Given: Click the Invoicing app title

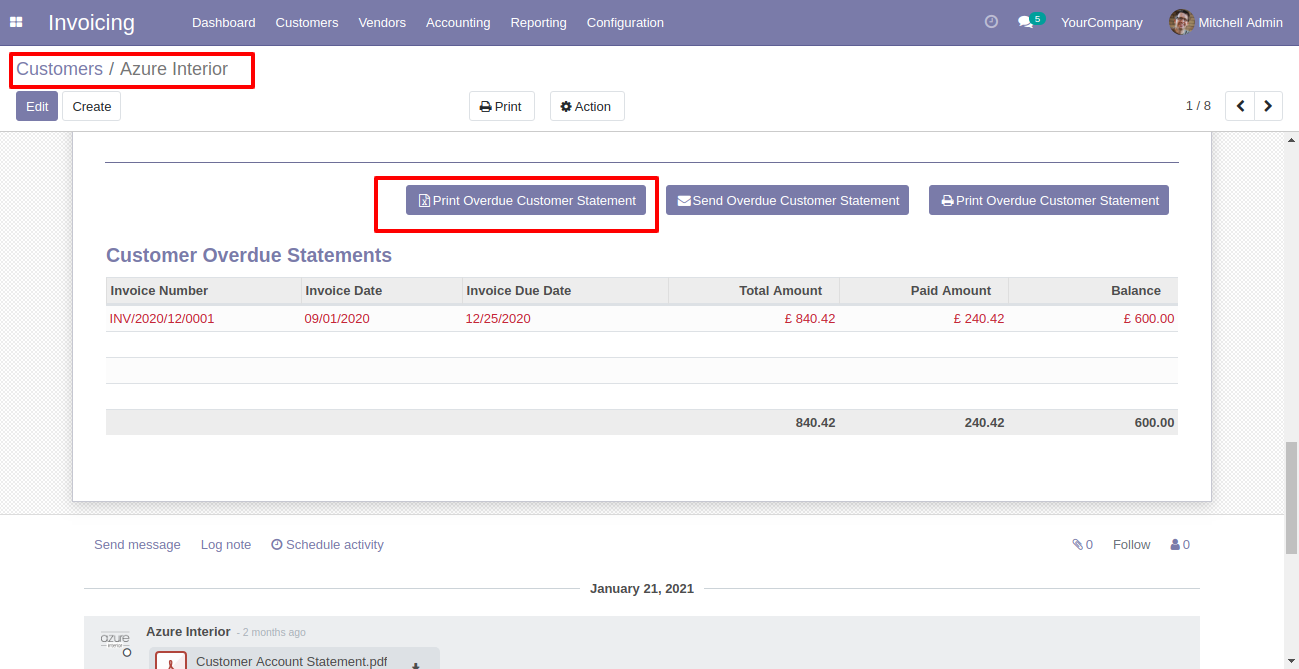Looking at the screenshot, I should pos(91,22).
